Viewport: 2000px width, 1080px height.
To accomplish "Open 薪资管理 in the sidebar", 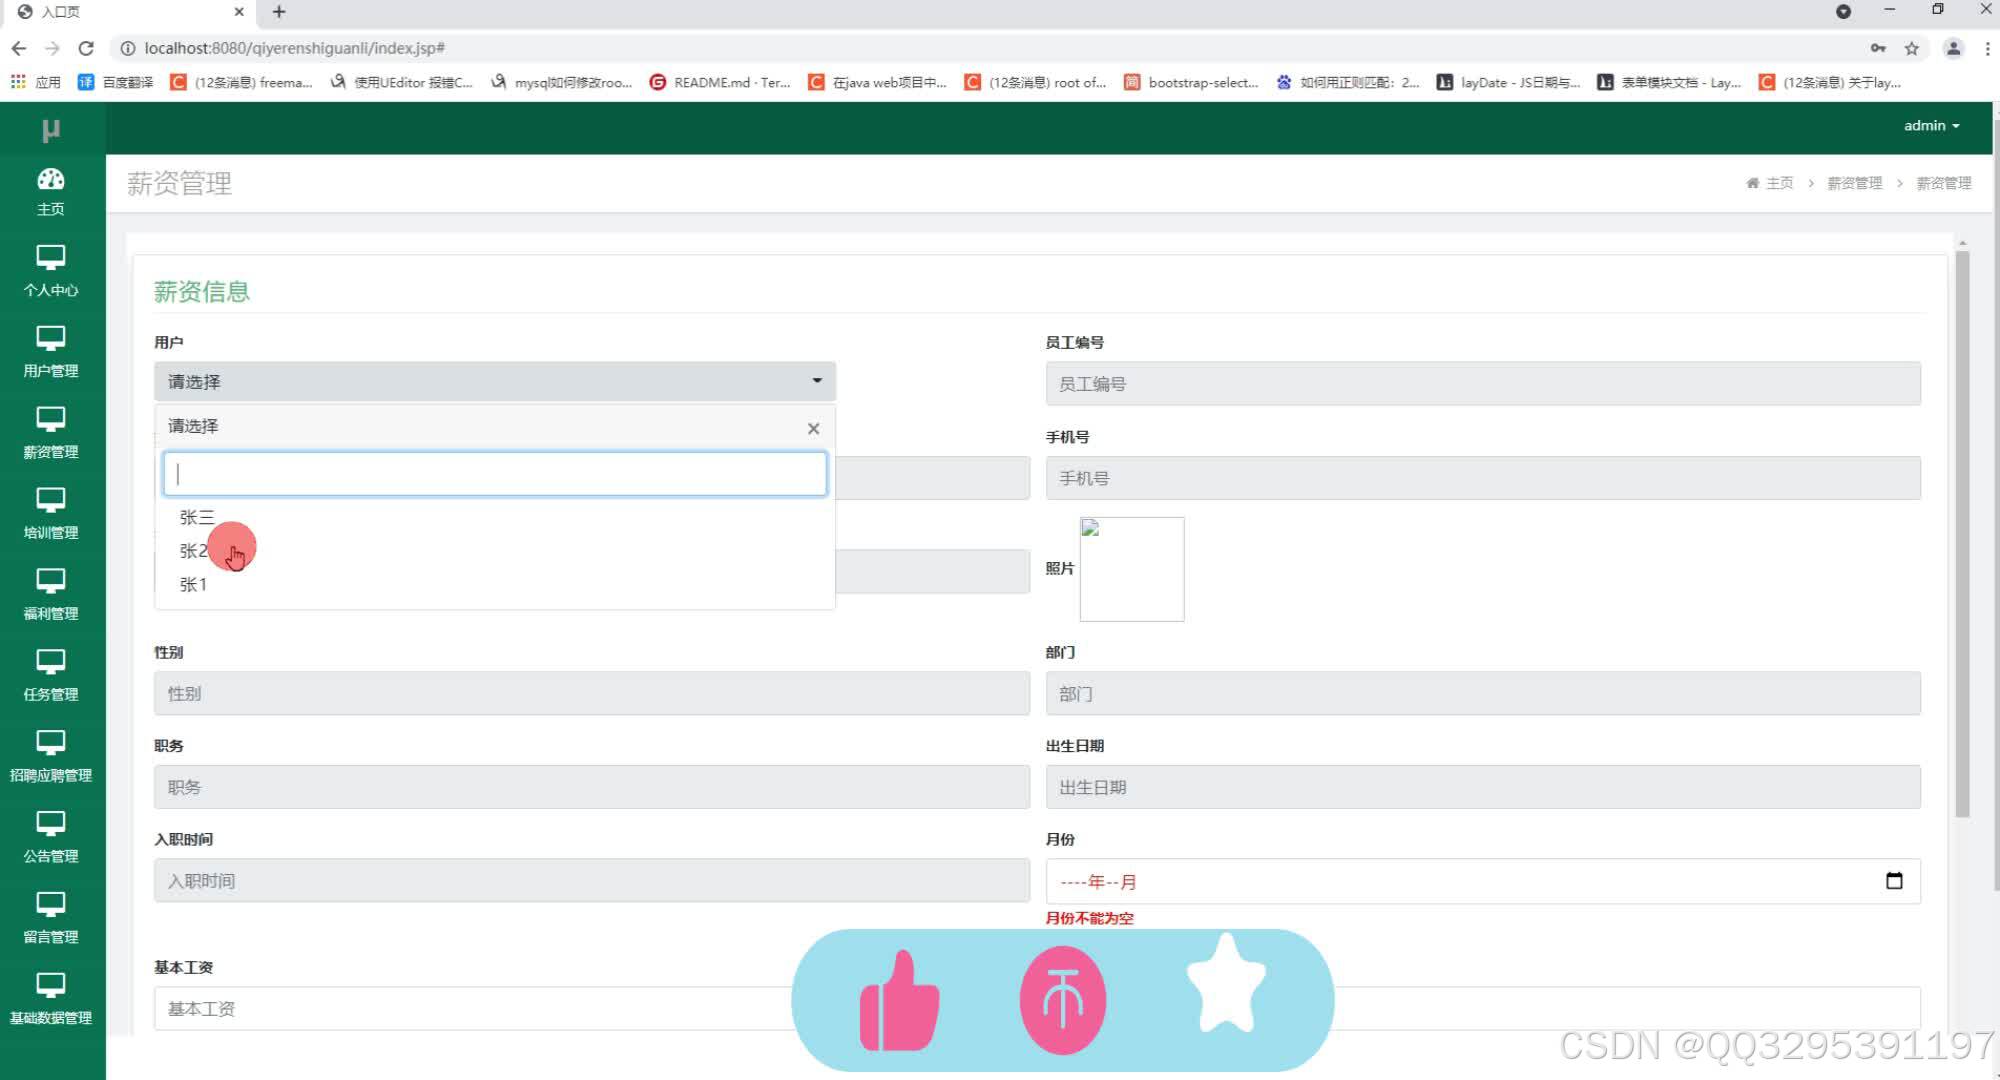I will click(x=51, y=433).
